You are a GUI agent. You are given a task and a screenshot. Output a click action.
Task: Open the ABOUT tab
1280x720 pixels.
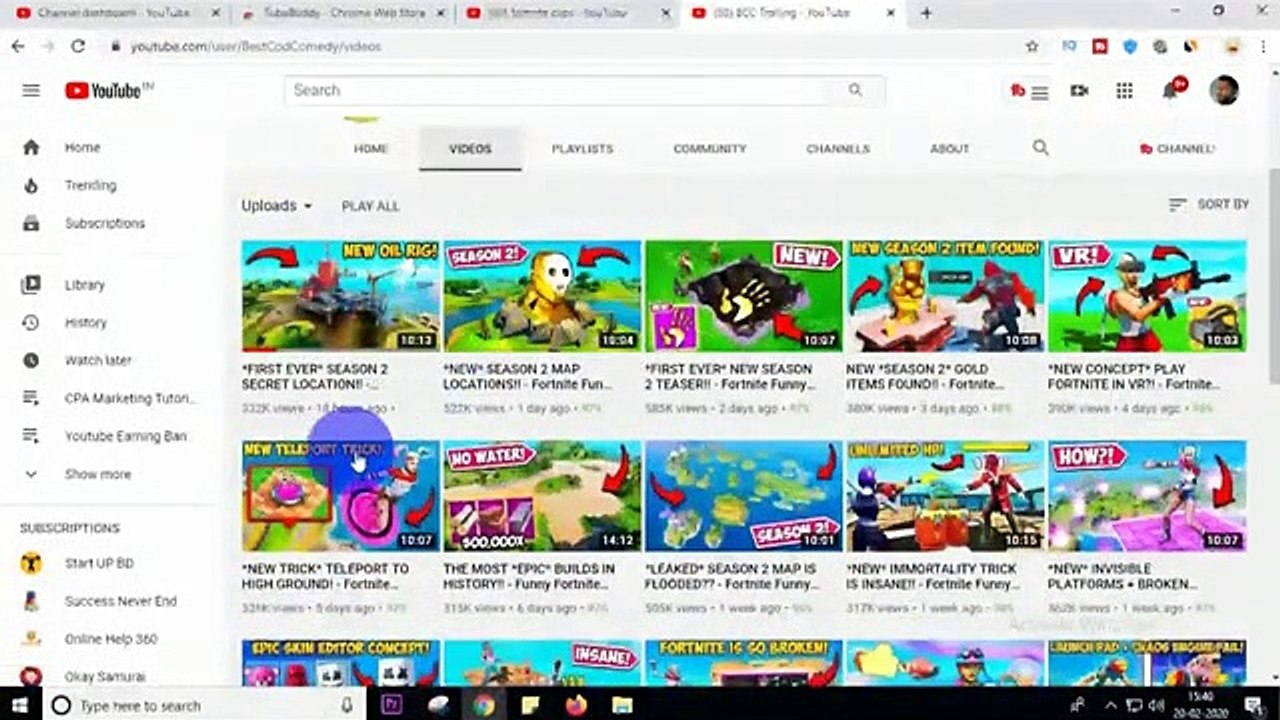[x=950, y=148]
